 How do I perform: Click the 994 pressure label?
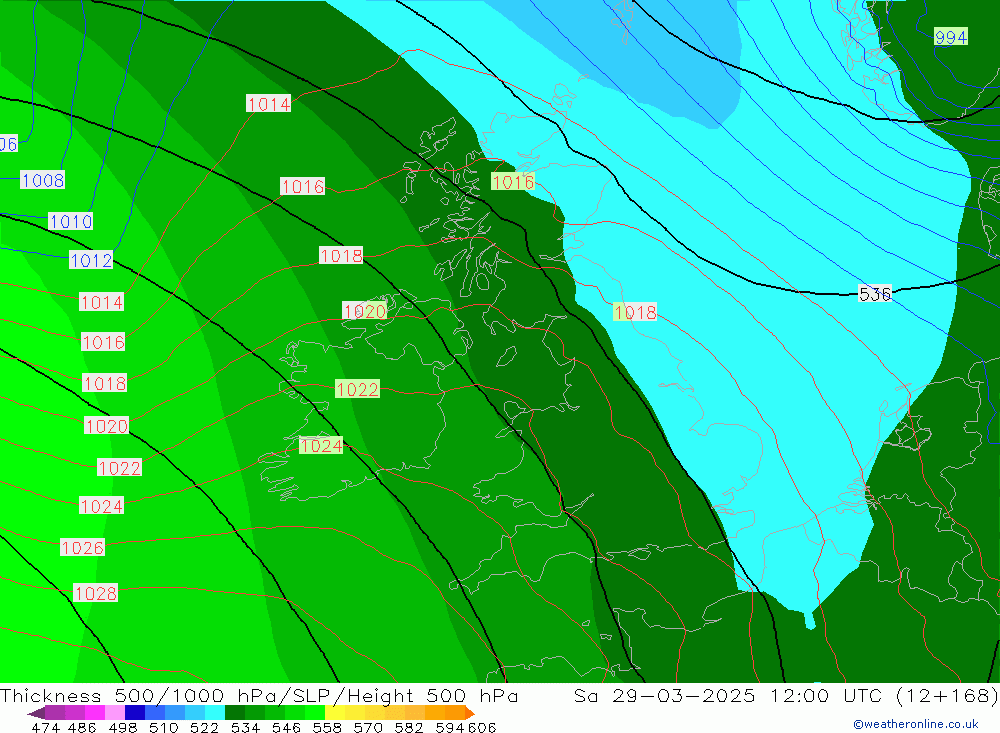(951, 37)
